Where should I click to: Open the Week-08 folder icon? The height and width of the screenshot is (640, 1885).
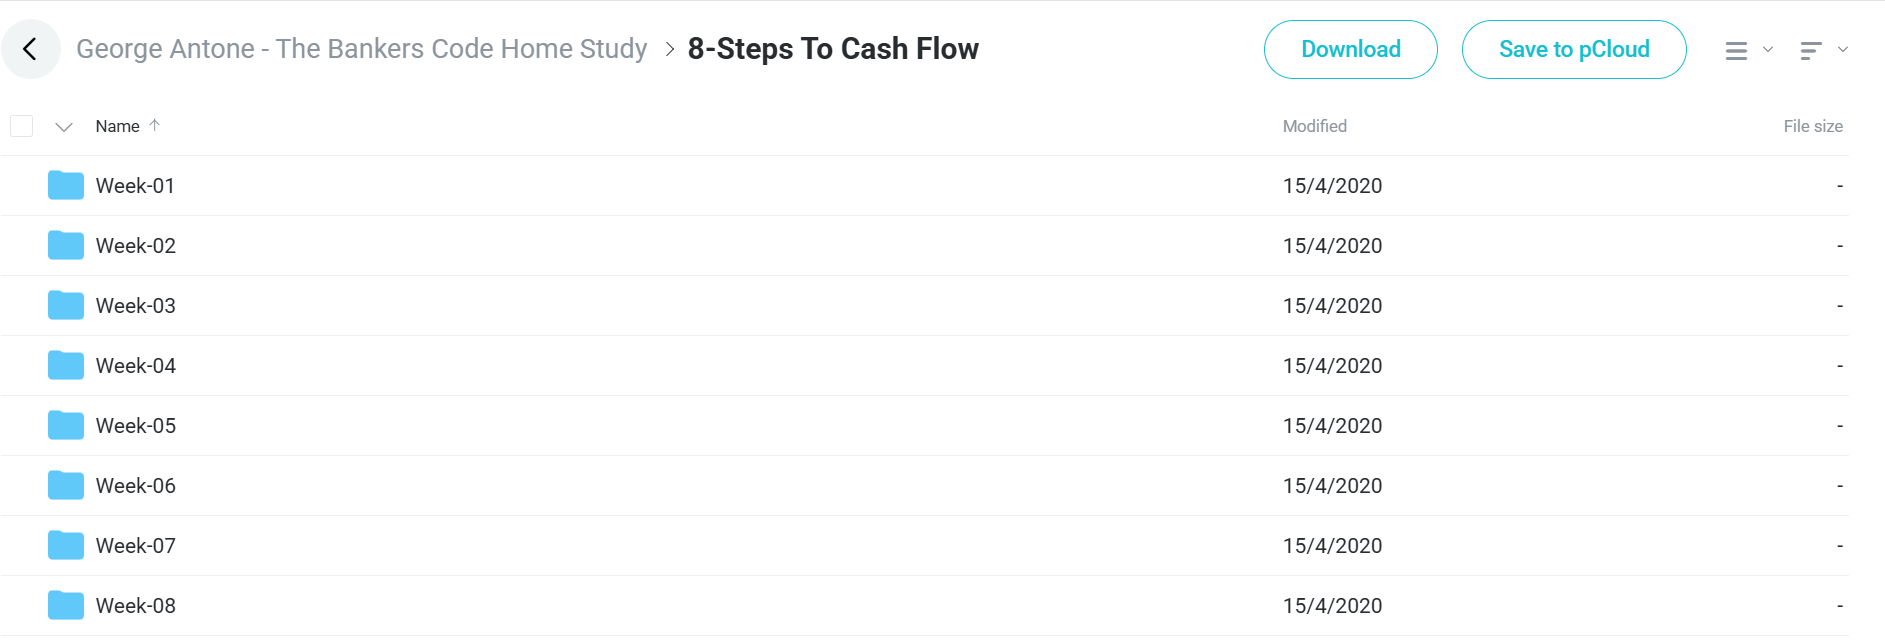[x=66, y=605]
